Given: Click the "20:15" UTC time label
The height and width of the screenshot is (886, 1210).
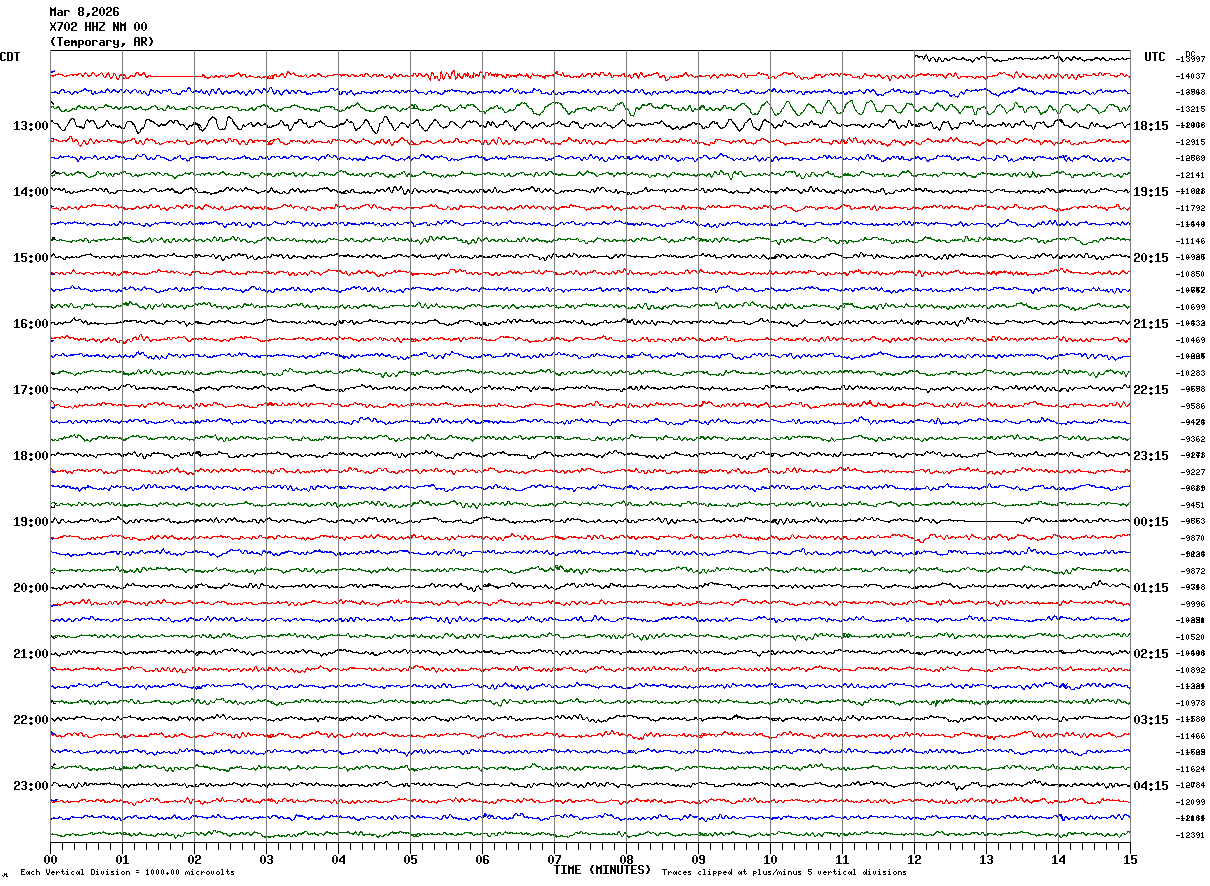Looking at the screenshot, I should (x=1151, y=258).
